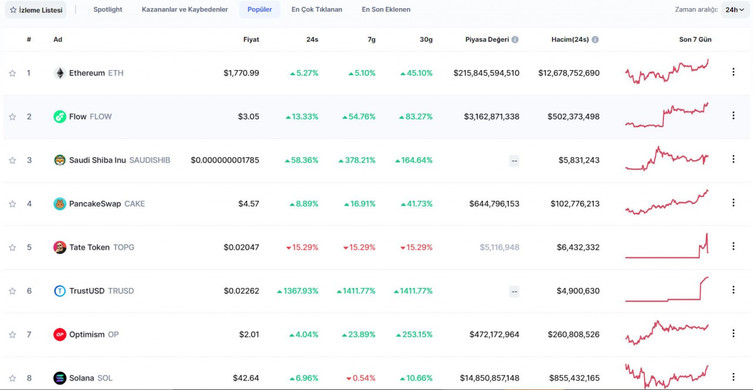The image size is (753, 390).
Task: Open the three-dot menu for TrustUSD
Action: [x=733, y=290]
